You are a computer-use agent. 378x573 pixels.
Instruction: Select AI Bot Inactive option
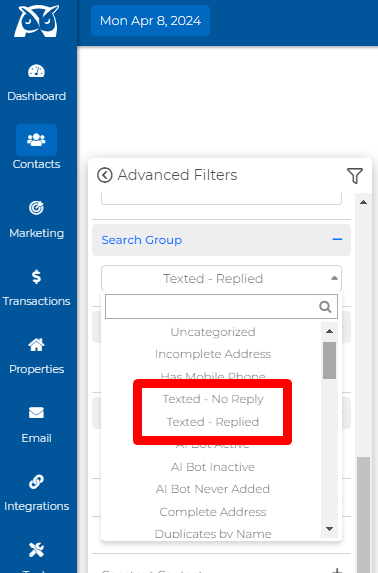(213, 467)
